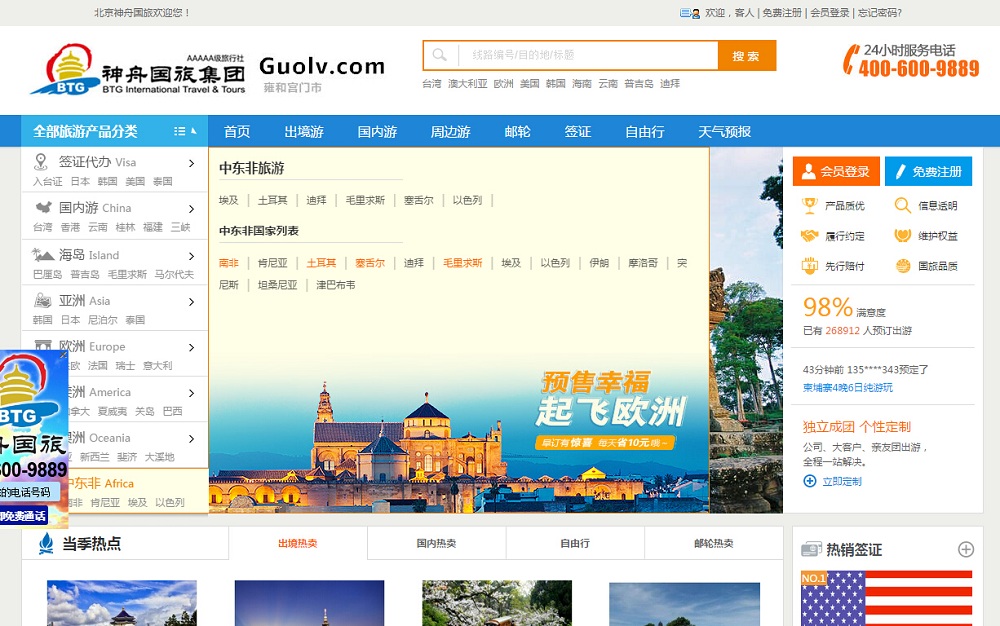Click the globe icon for 国旅品质
1000x626 pixels.
click(x=902, y=266)
